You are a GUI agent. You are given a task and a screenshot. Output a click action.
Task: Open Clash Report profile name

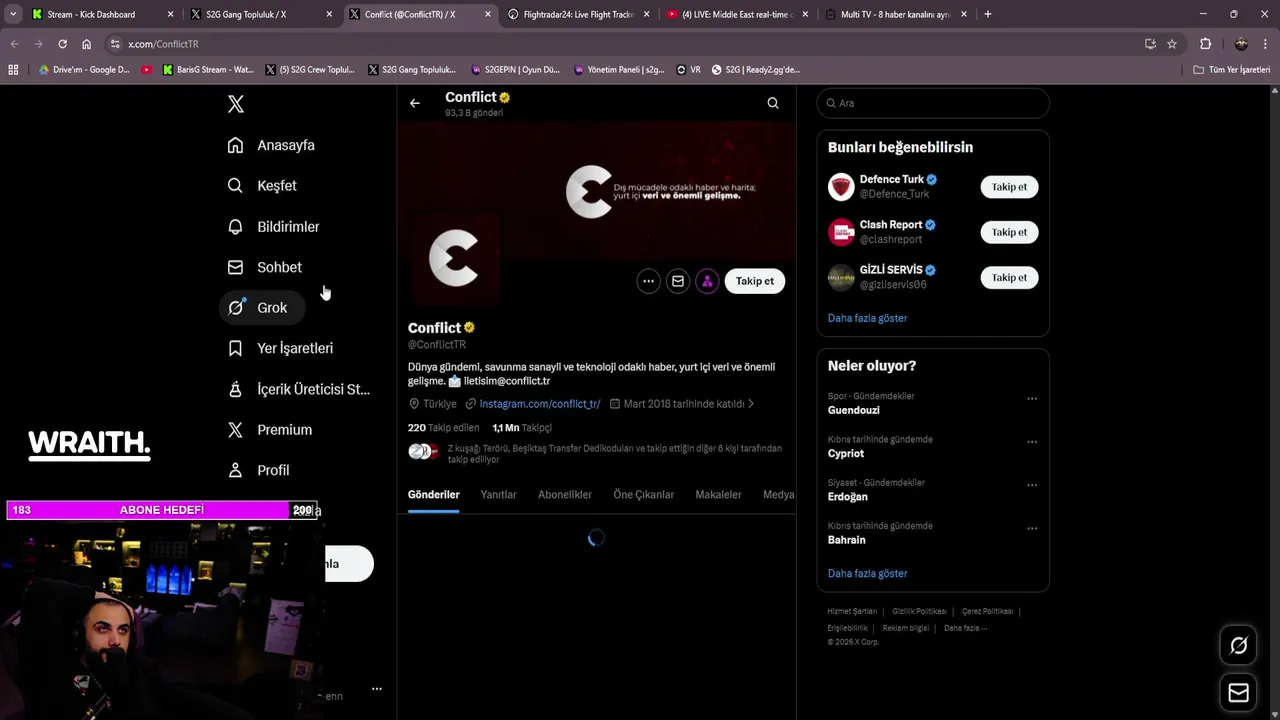891,225
